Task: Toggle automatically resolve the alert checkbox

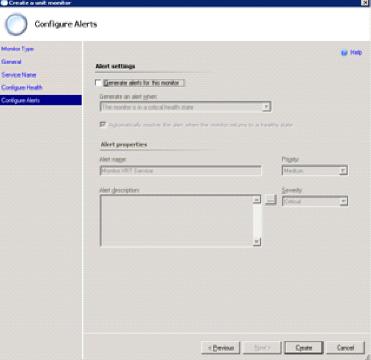Action: [103, 124]
